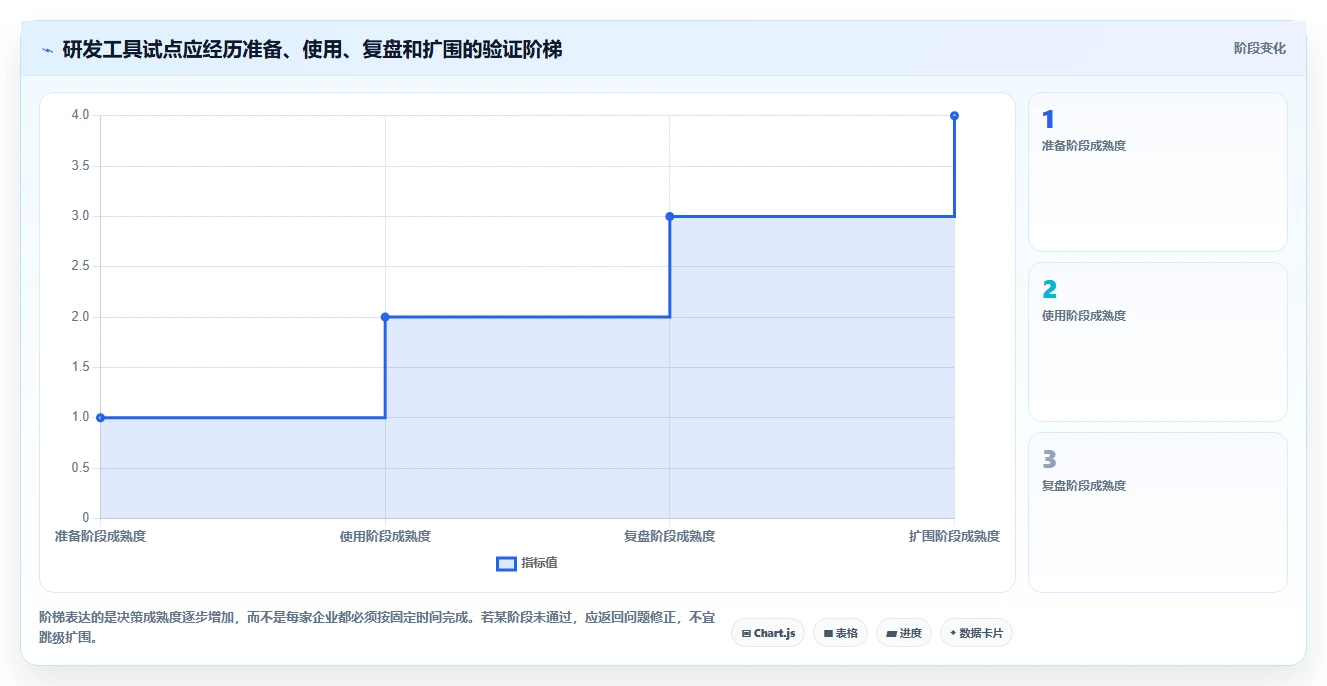Click x-axis label 使用阶段成熟度
Viewport: 1327px width, 686px height.
[385, 537]
